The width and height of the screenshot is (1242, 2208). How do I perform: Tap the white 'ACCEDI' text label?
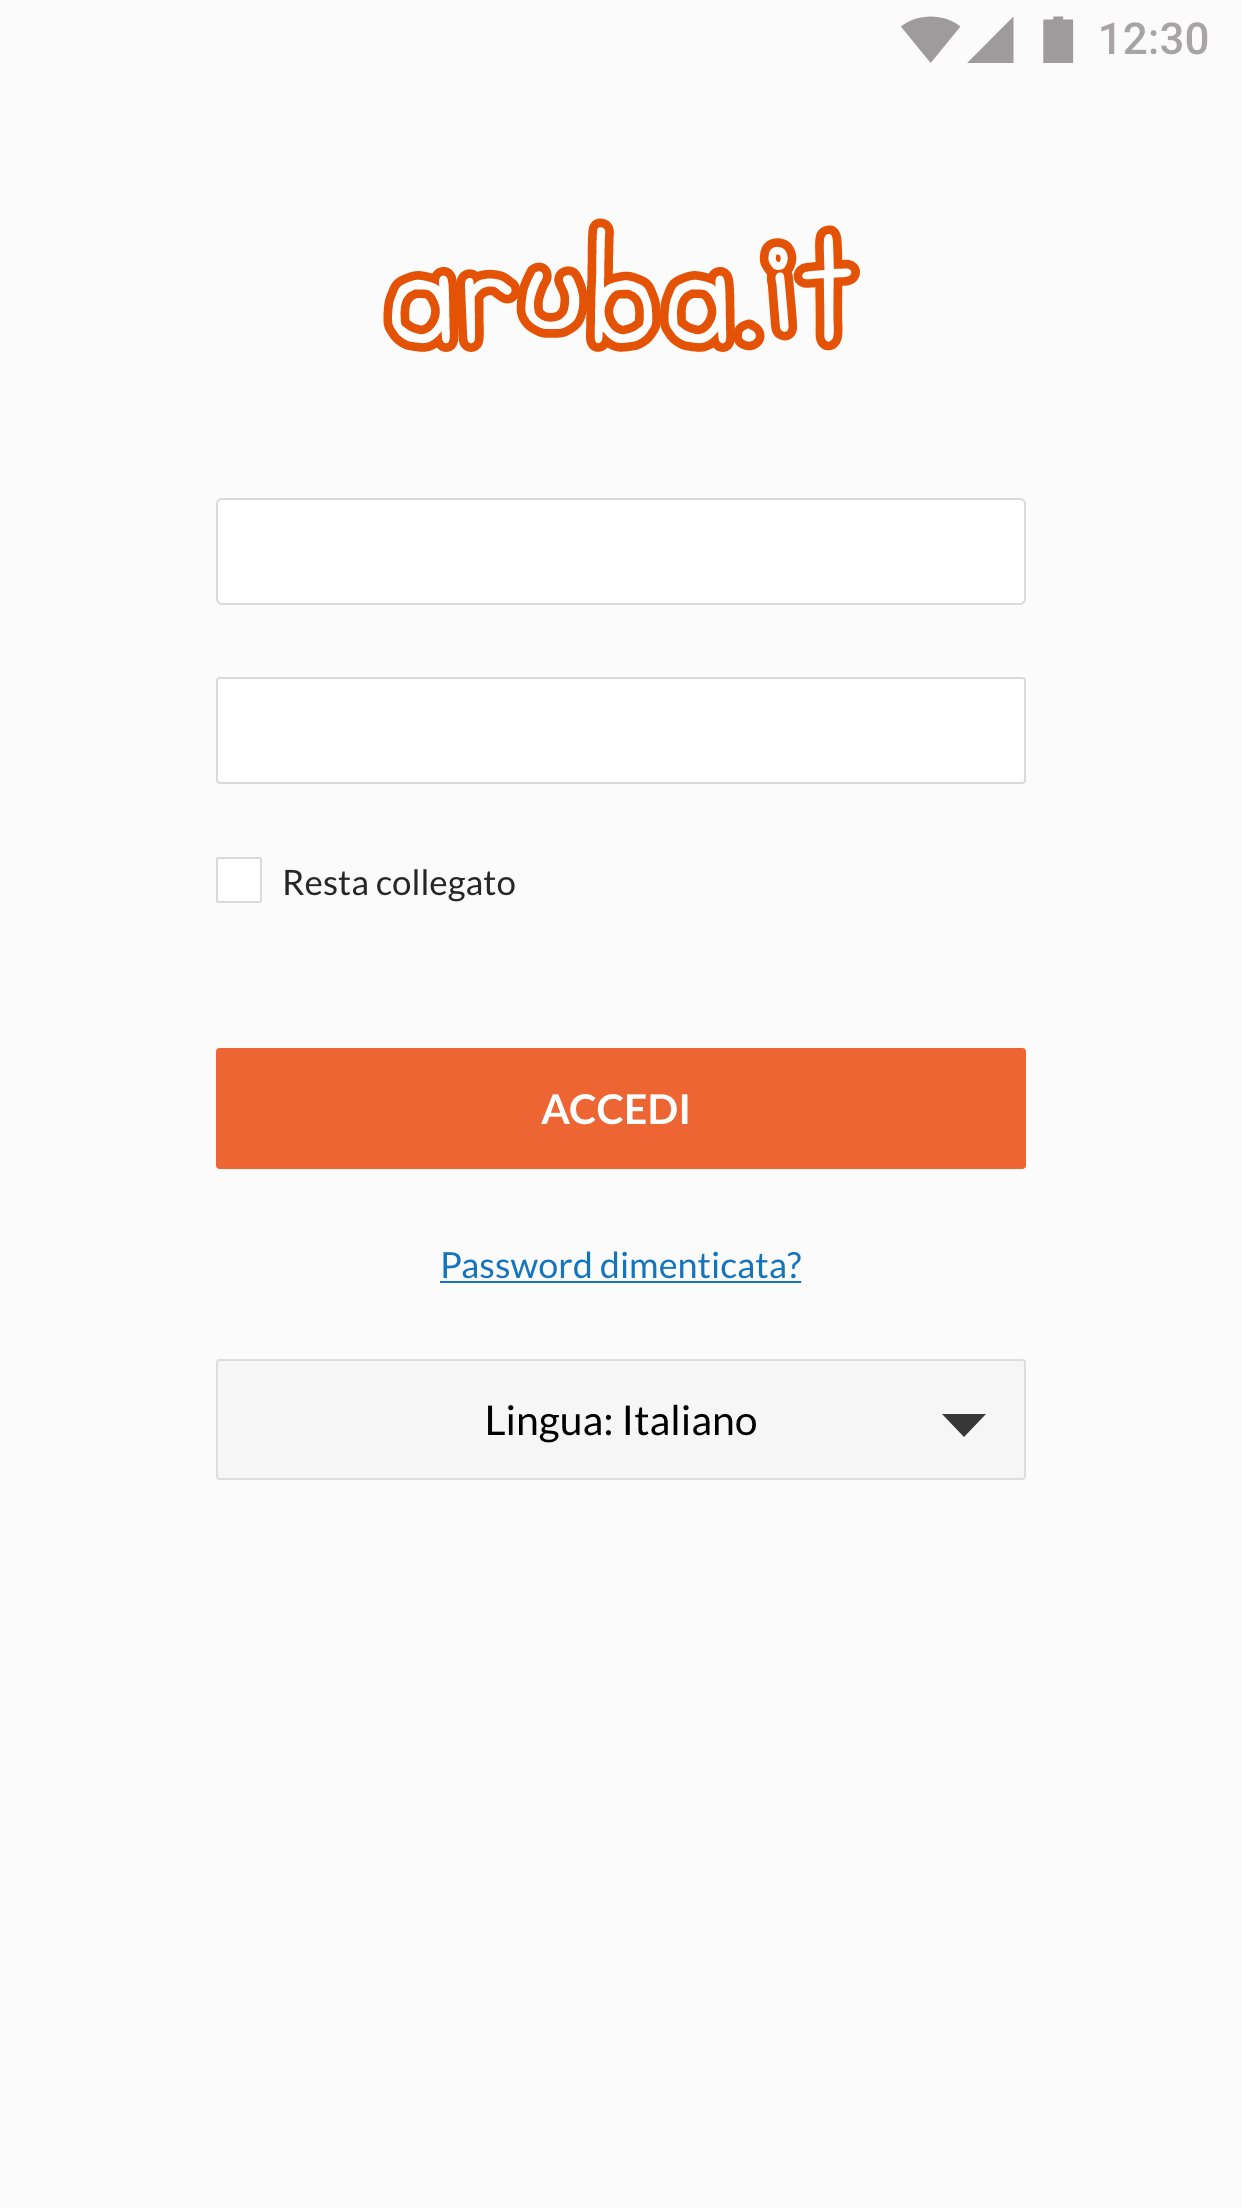click(616, 1109)
